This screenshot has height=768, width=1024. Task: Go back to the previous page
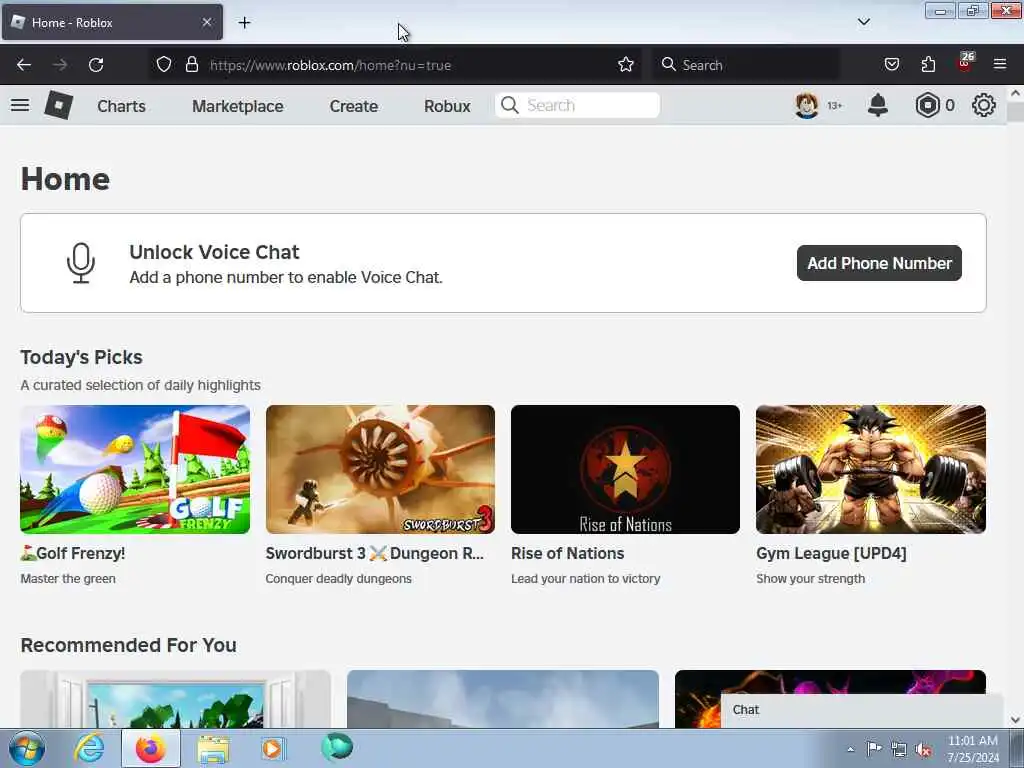point(24,65)
